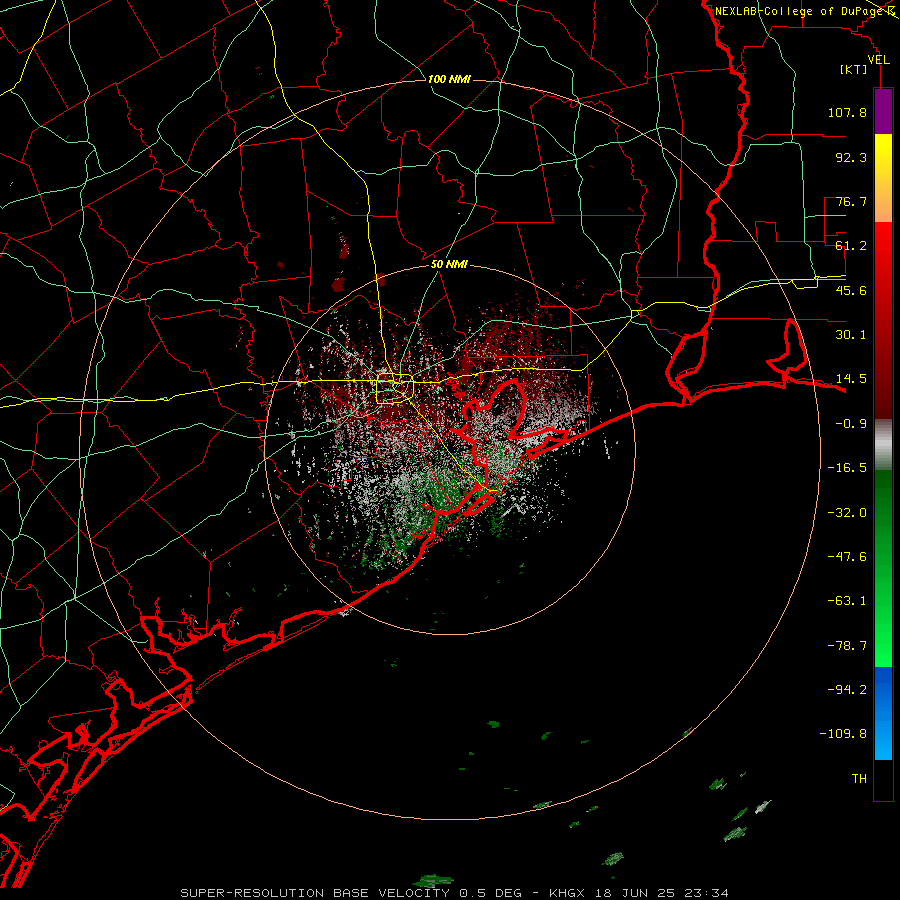
Task: Click the Super-Resolution Base Velocity caption
Action: click(455, 893)
